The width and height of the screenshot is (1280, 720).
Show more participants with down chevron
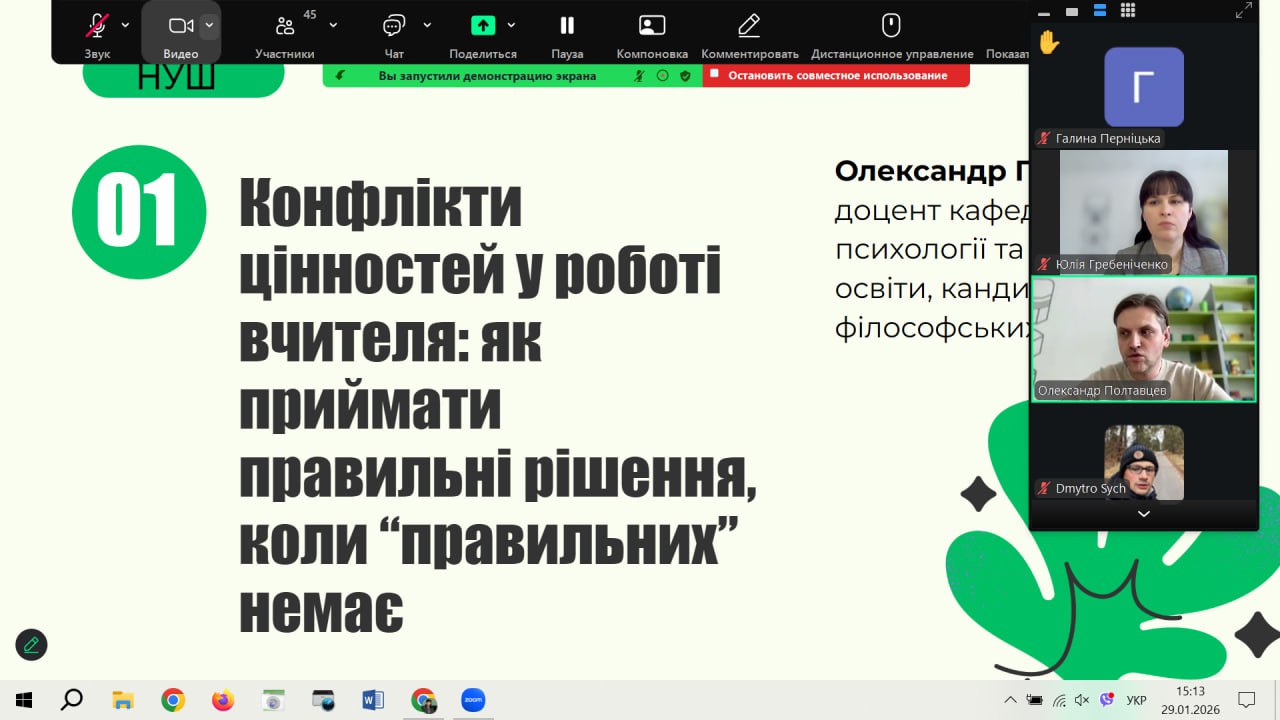coord(1144,514)
